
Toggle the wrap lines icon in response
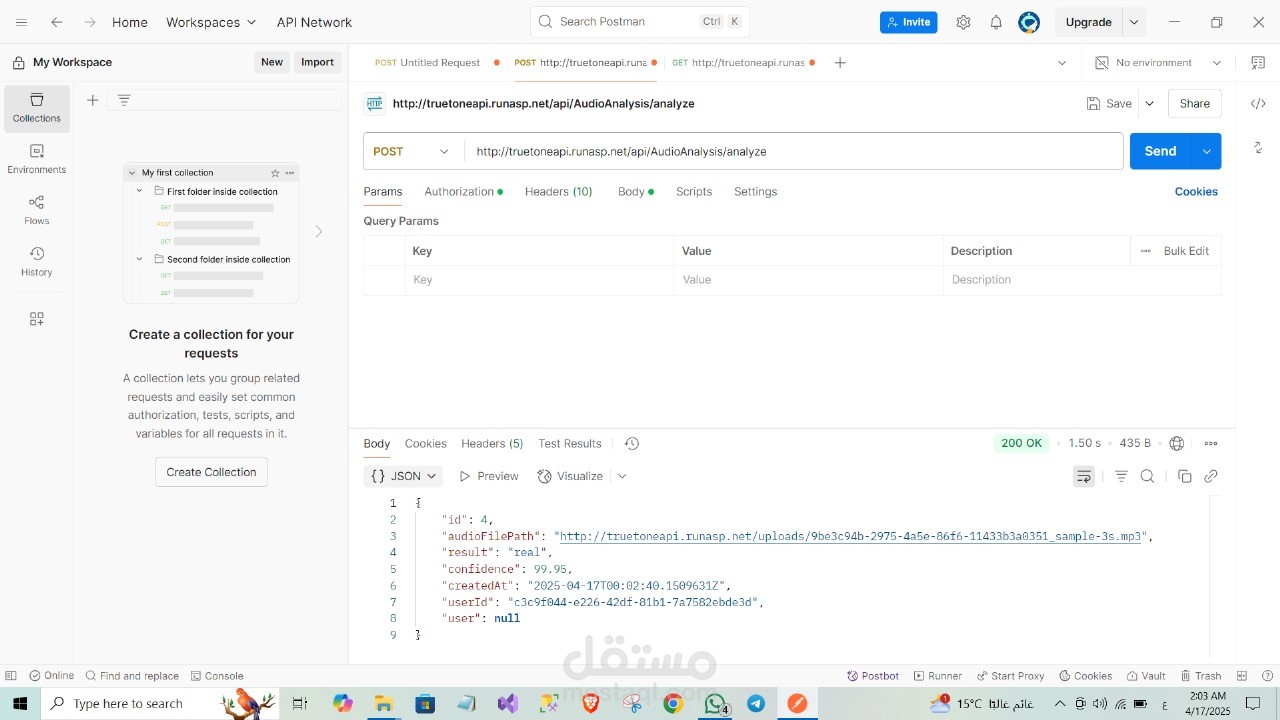coord(1084,476)
